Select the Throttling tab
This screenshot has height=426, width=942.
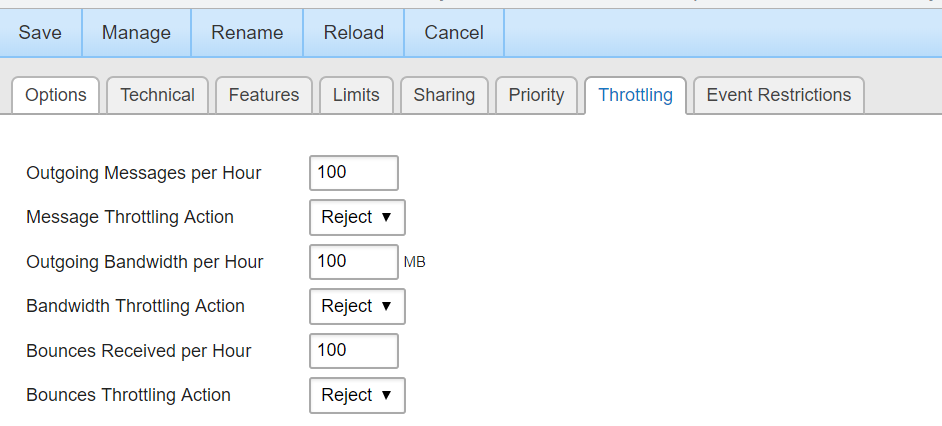point(636,95)
